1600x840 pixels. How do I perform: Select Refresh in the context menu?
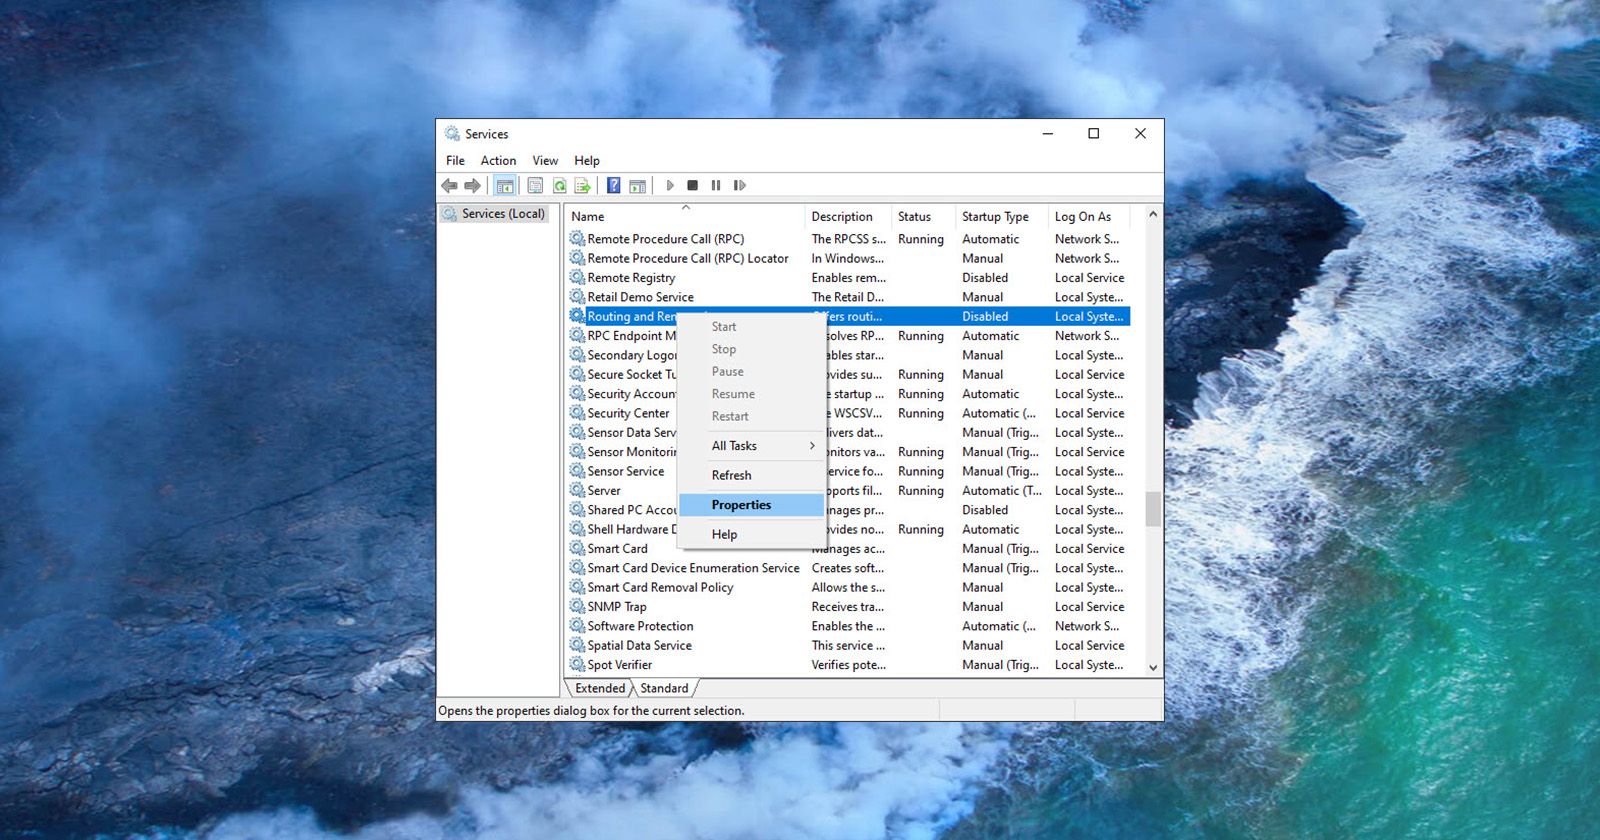[731, 476]
